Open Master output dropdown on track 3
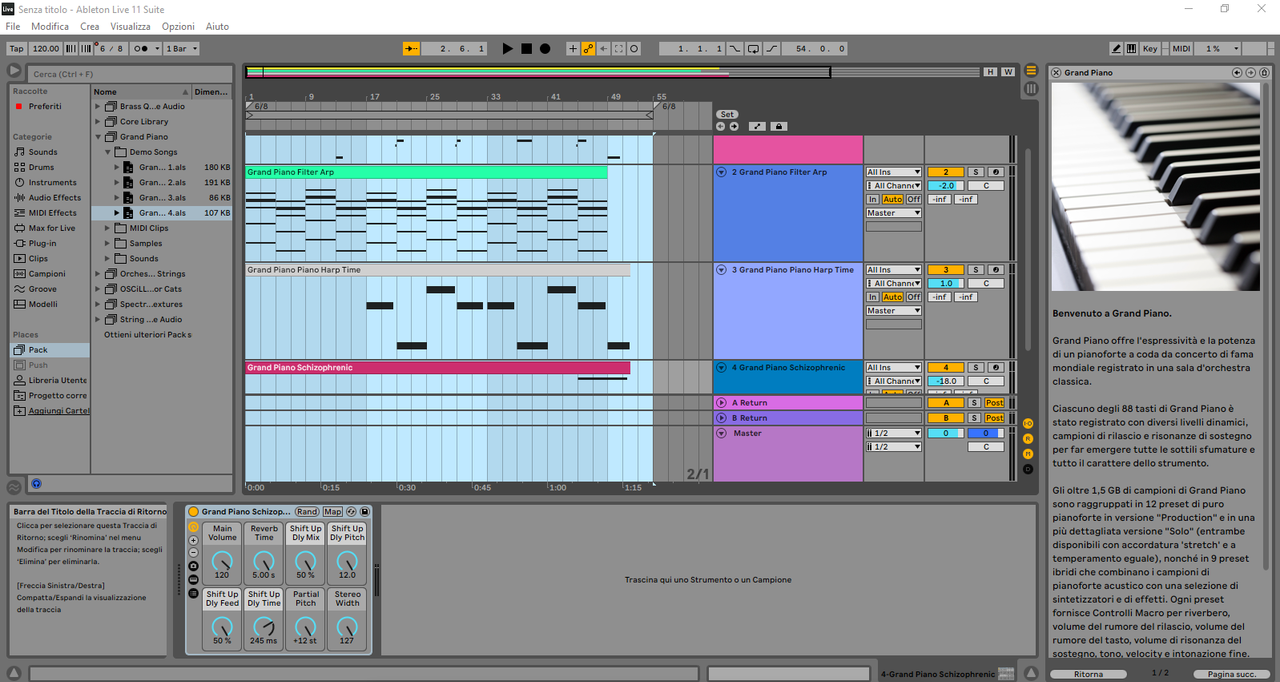This screenshot has width=1280, height=682. pos(894,311)
